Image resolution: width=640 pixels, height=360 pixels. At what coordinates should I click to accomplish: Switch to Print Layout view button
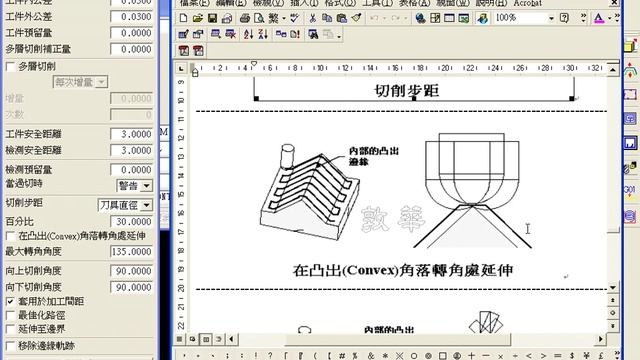[206, 339]
